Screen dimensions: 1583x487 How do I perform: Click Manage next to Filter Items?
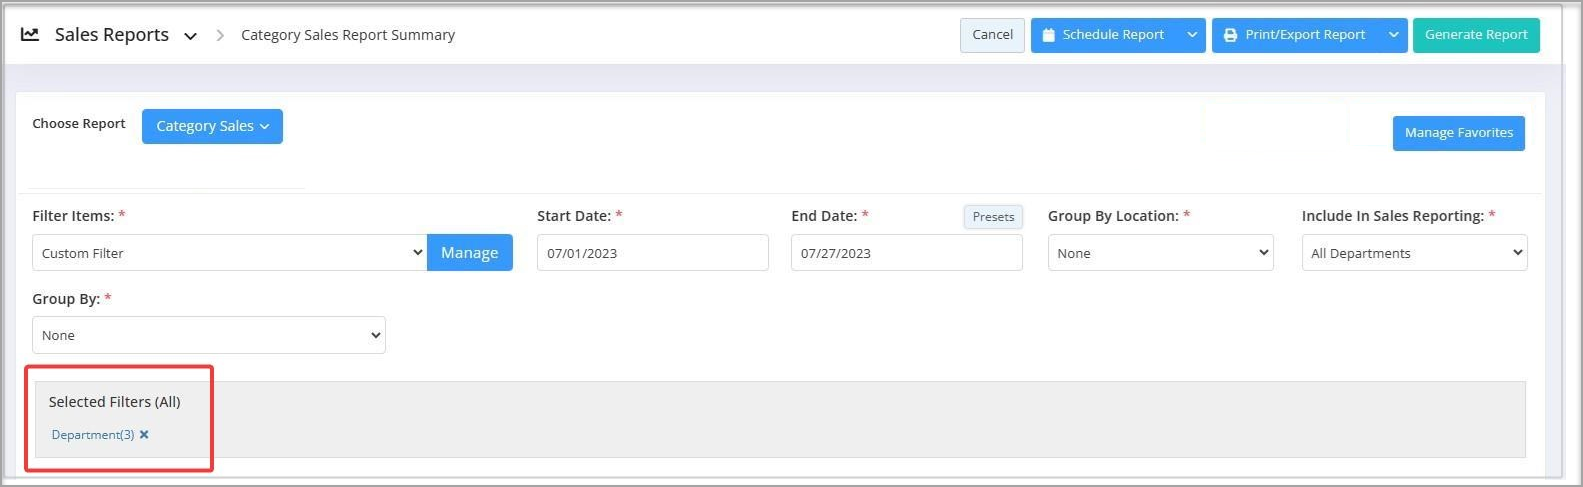pos(470,253)
